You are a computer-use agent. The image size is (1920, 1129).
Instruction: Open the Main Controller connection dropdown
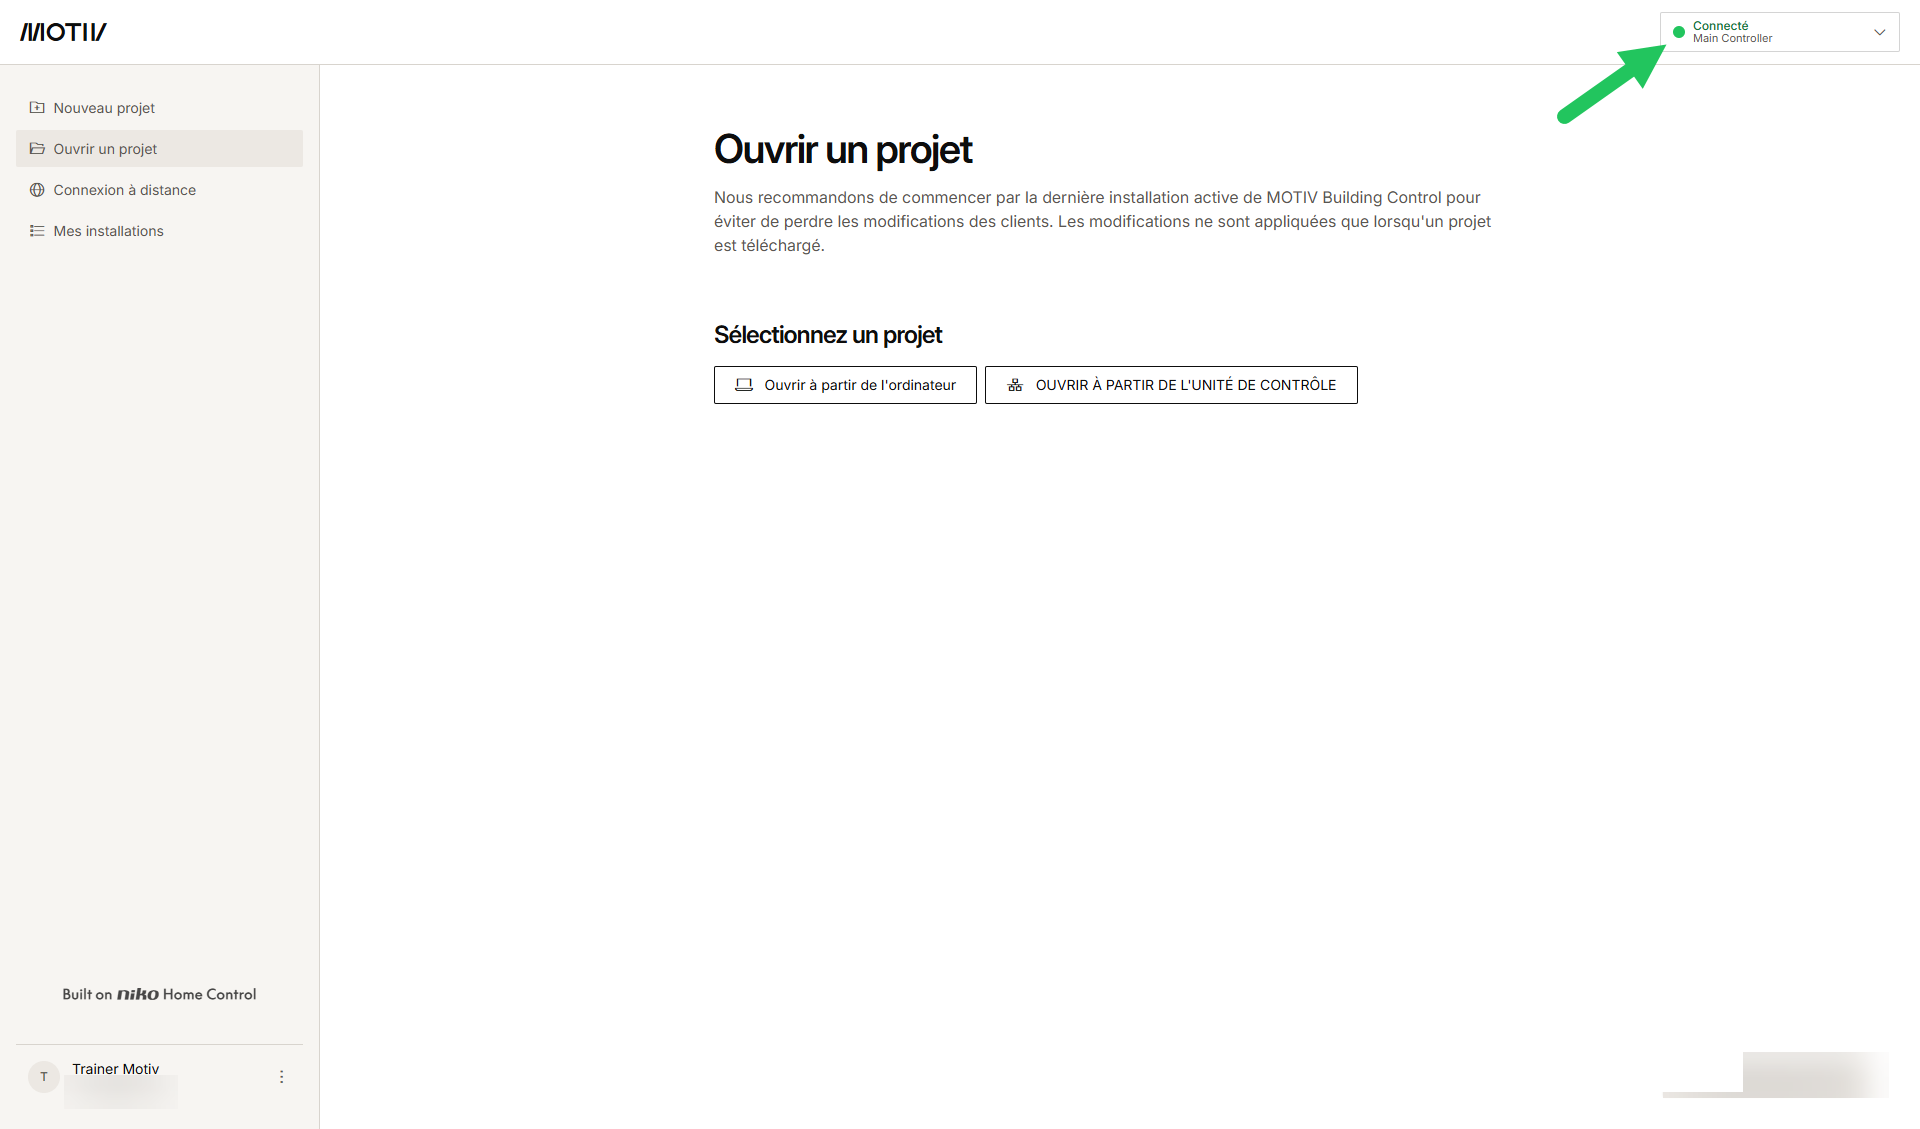pos(1780,32)
